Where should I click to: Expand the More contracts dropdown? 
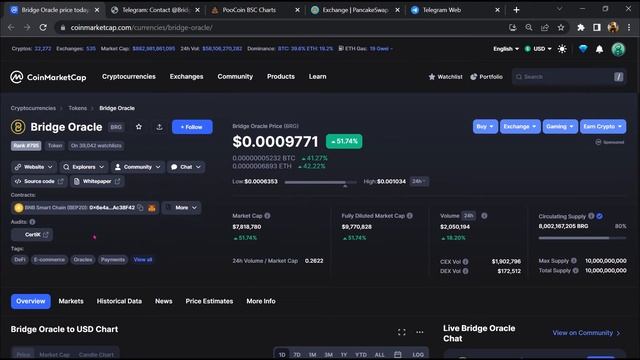coord(181,208)
